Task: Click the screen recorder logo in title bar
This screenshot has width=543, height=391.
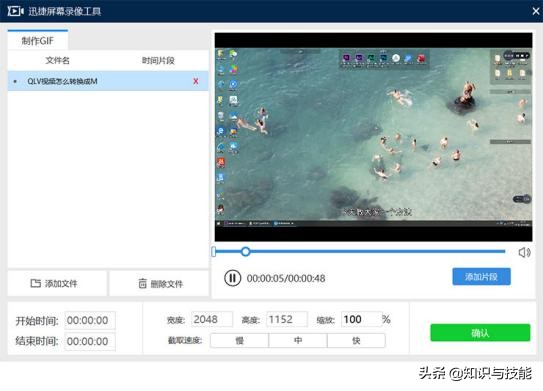Action: (x=15, y=11)
